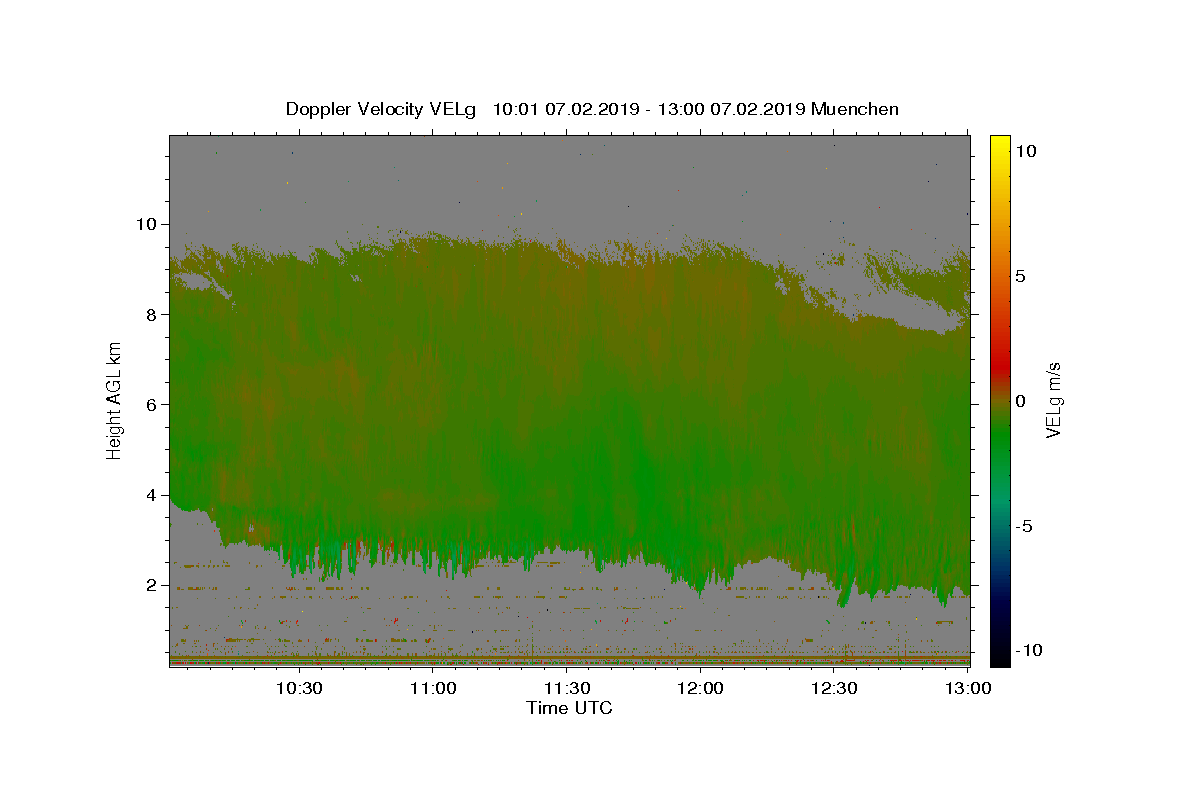Screen dimensions: 1200x800
Task: Click the 'Muenchen' location in the title
Action: (855, 109)
